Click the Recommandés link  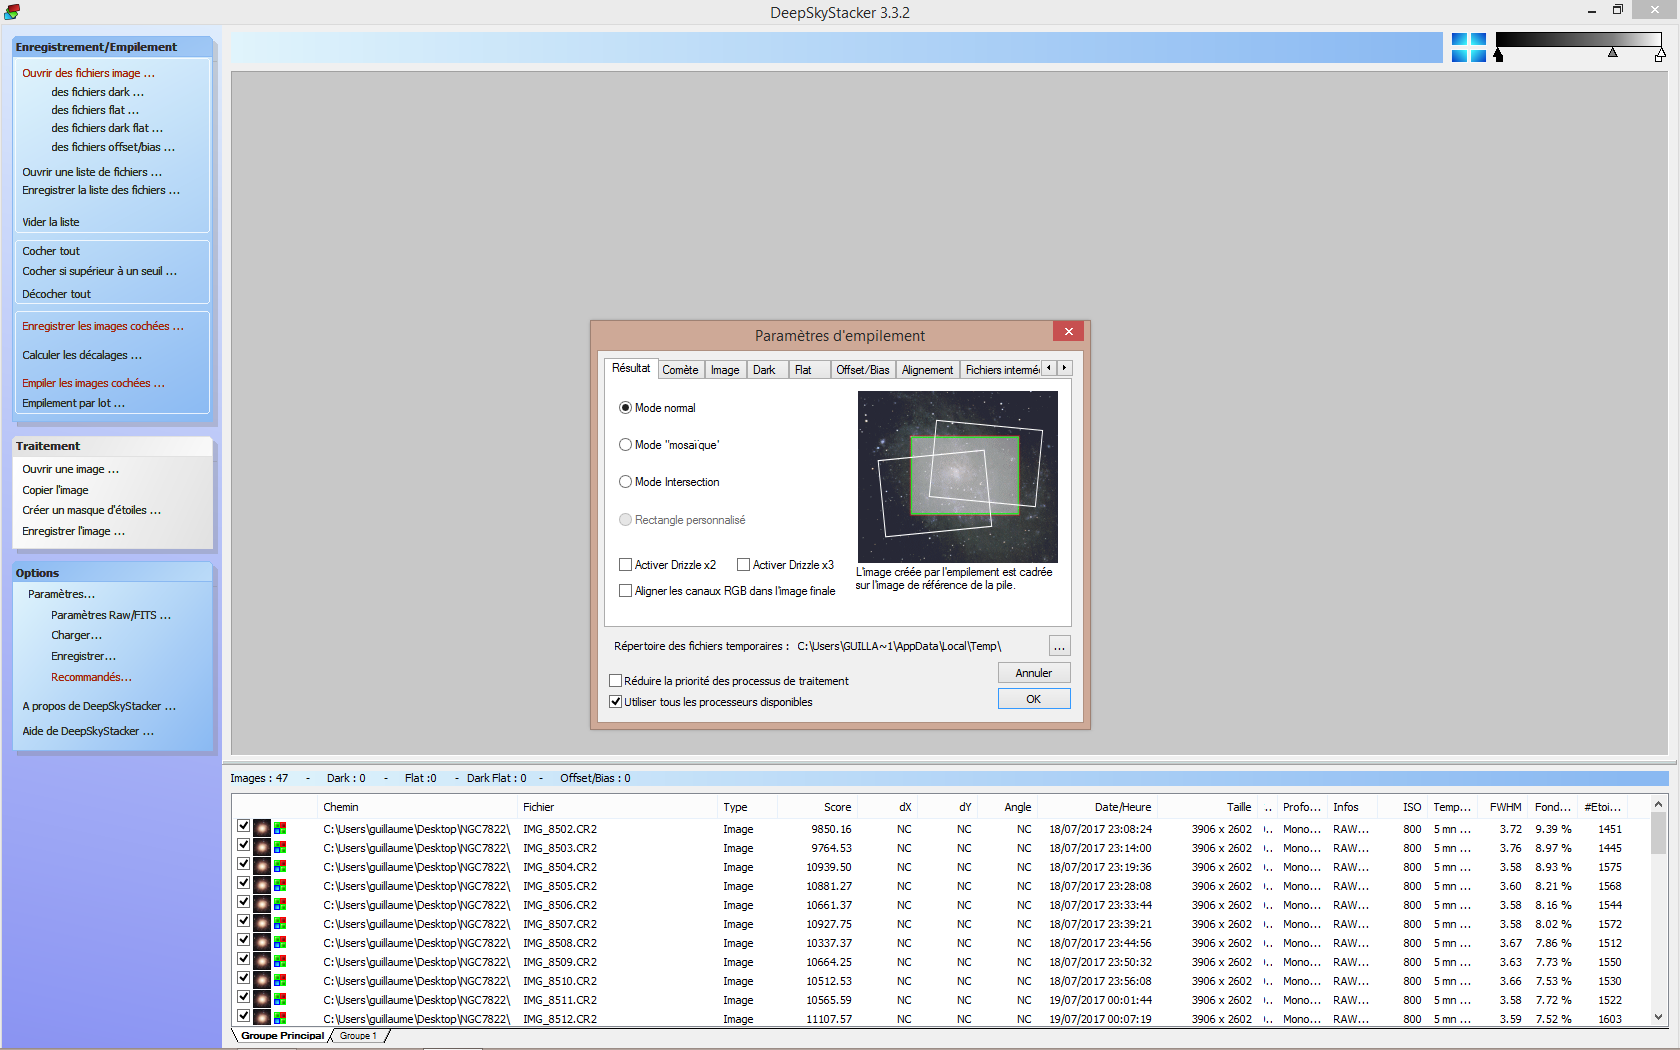pos(91,677)
